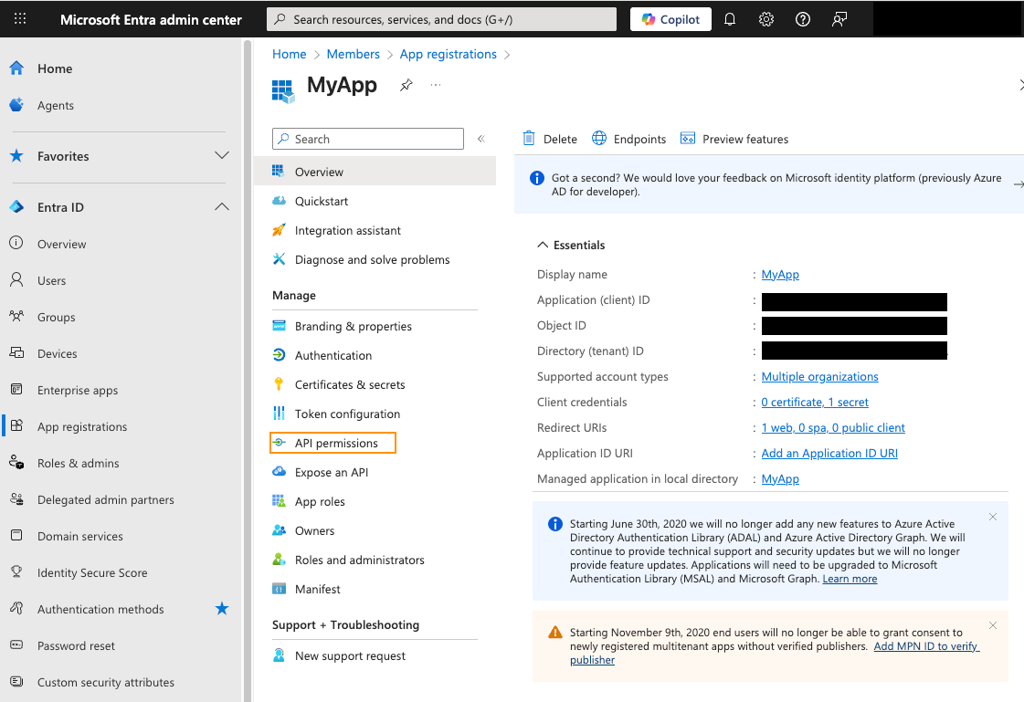Image resolution: width=1024 pixels, height=702 pixels.
Task: Open the help question mark icon
Action: click(803, 20)
